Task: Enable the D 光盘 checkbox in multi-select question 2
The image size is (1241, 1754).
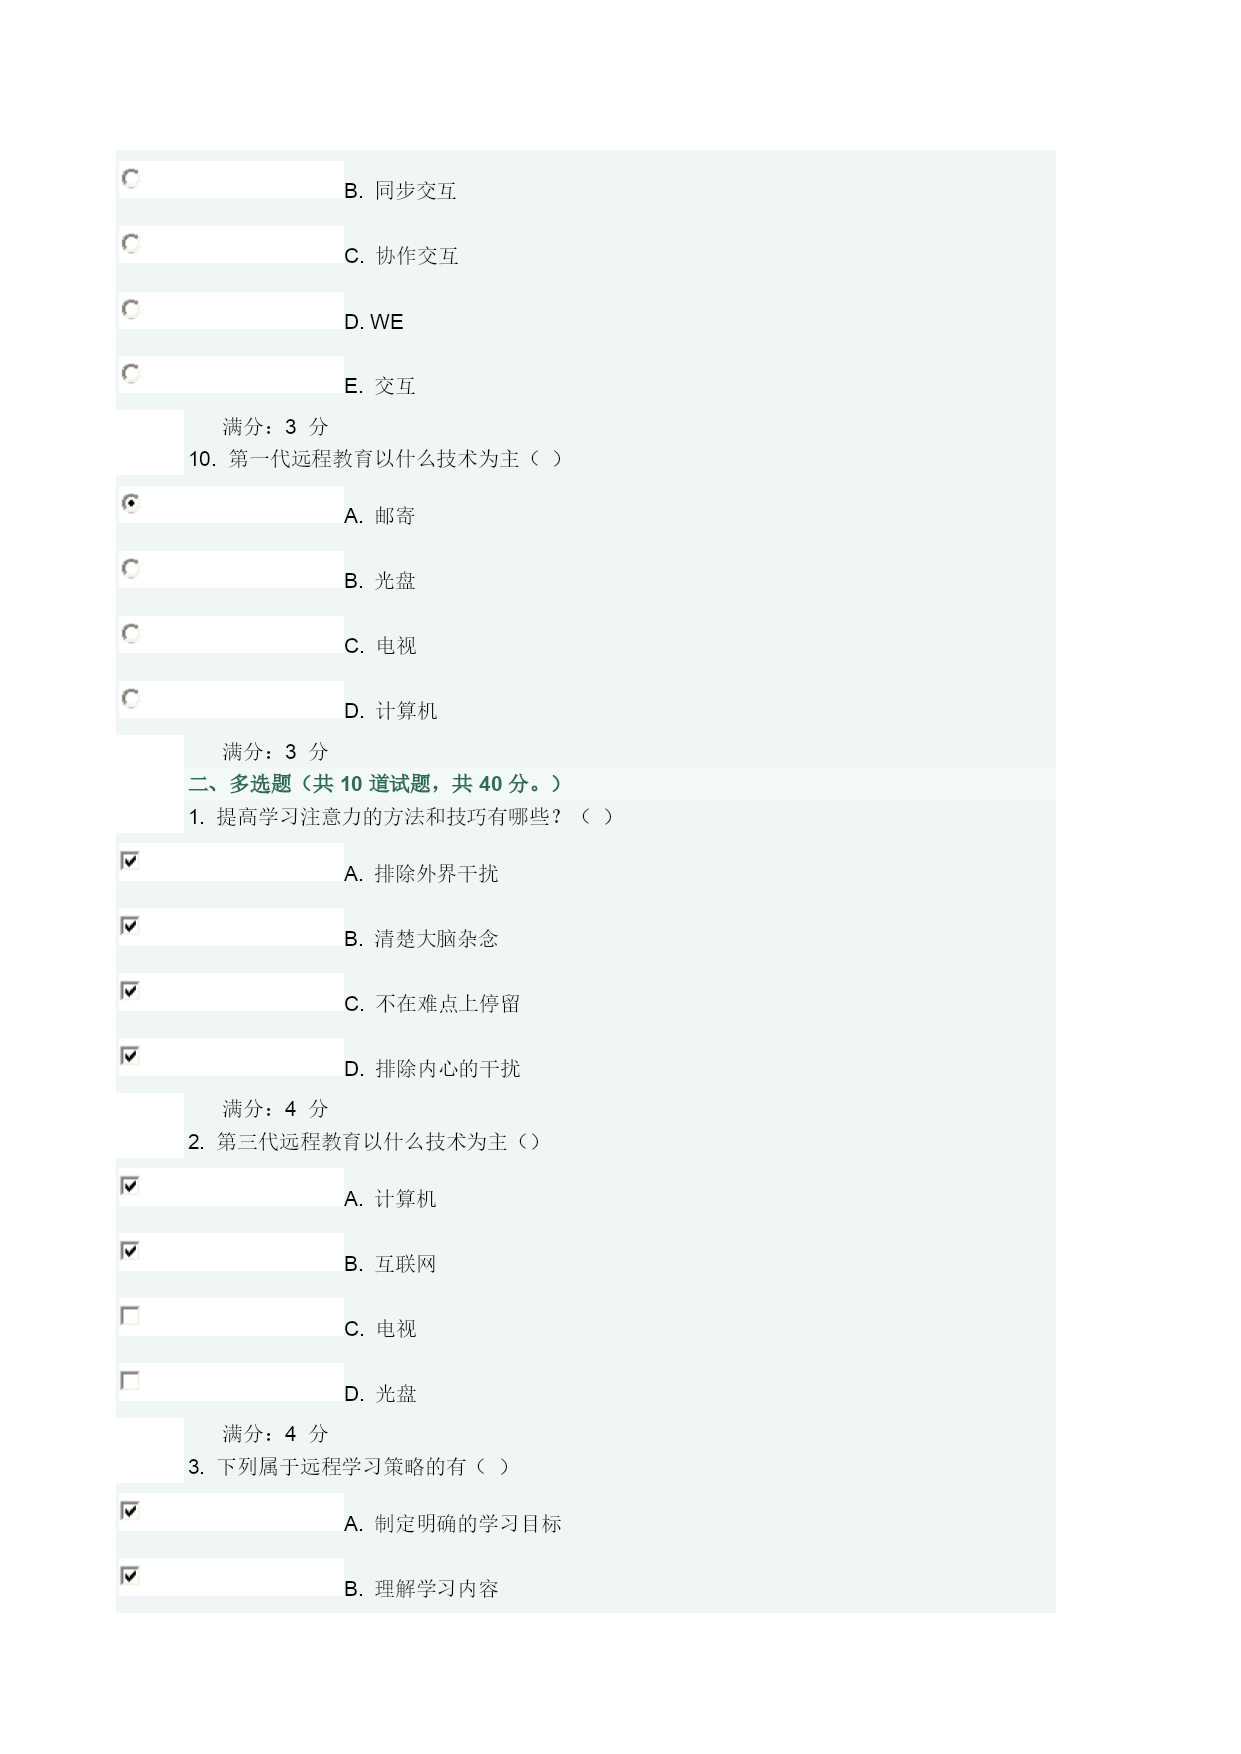Action: coord(130,1380)
